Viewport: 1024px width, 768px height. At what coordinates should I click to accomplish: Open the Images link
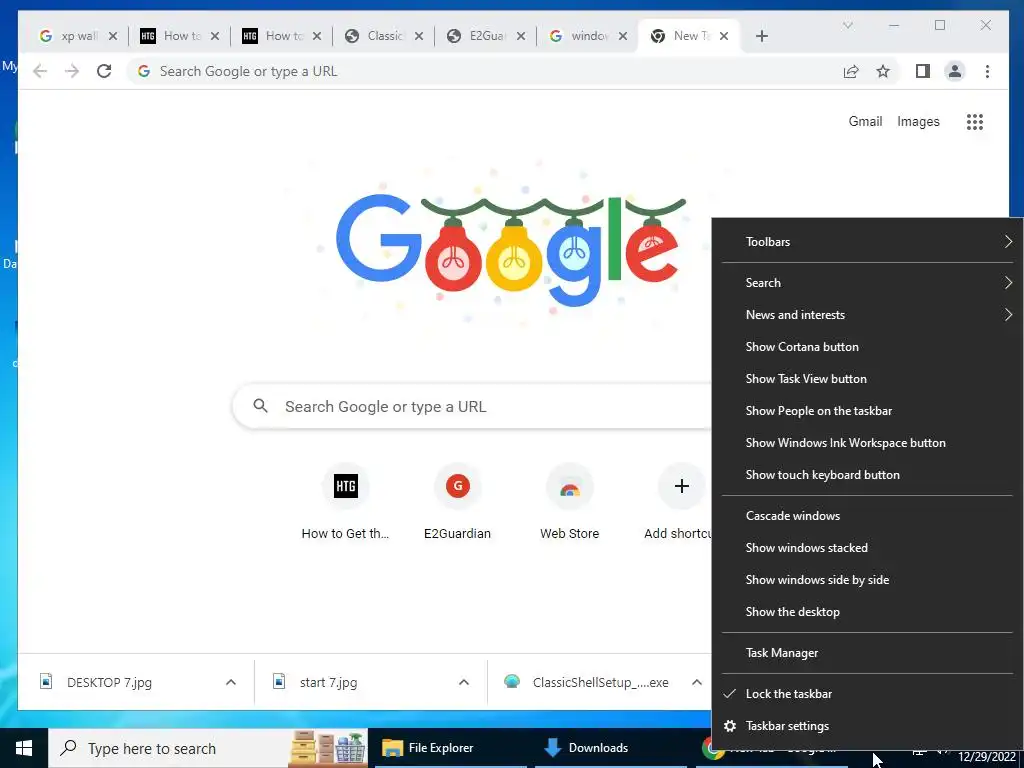(x=918, y=121)
